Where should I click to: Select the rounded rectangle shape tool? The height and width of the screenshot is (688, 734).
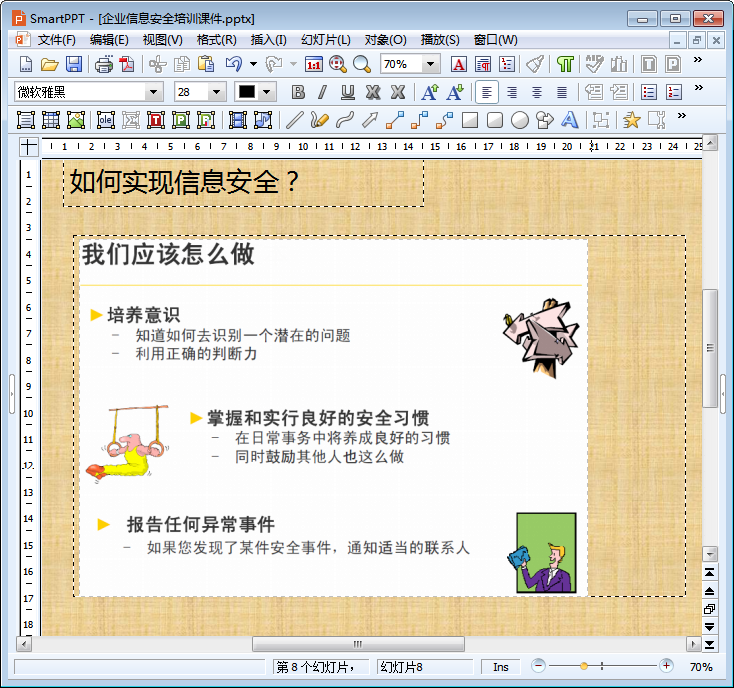tap(495, 120)
